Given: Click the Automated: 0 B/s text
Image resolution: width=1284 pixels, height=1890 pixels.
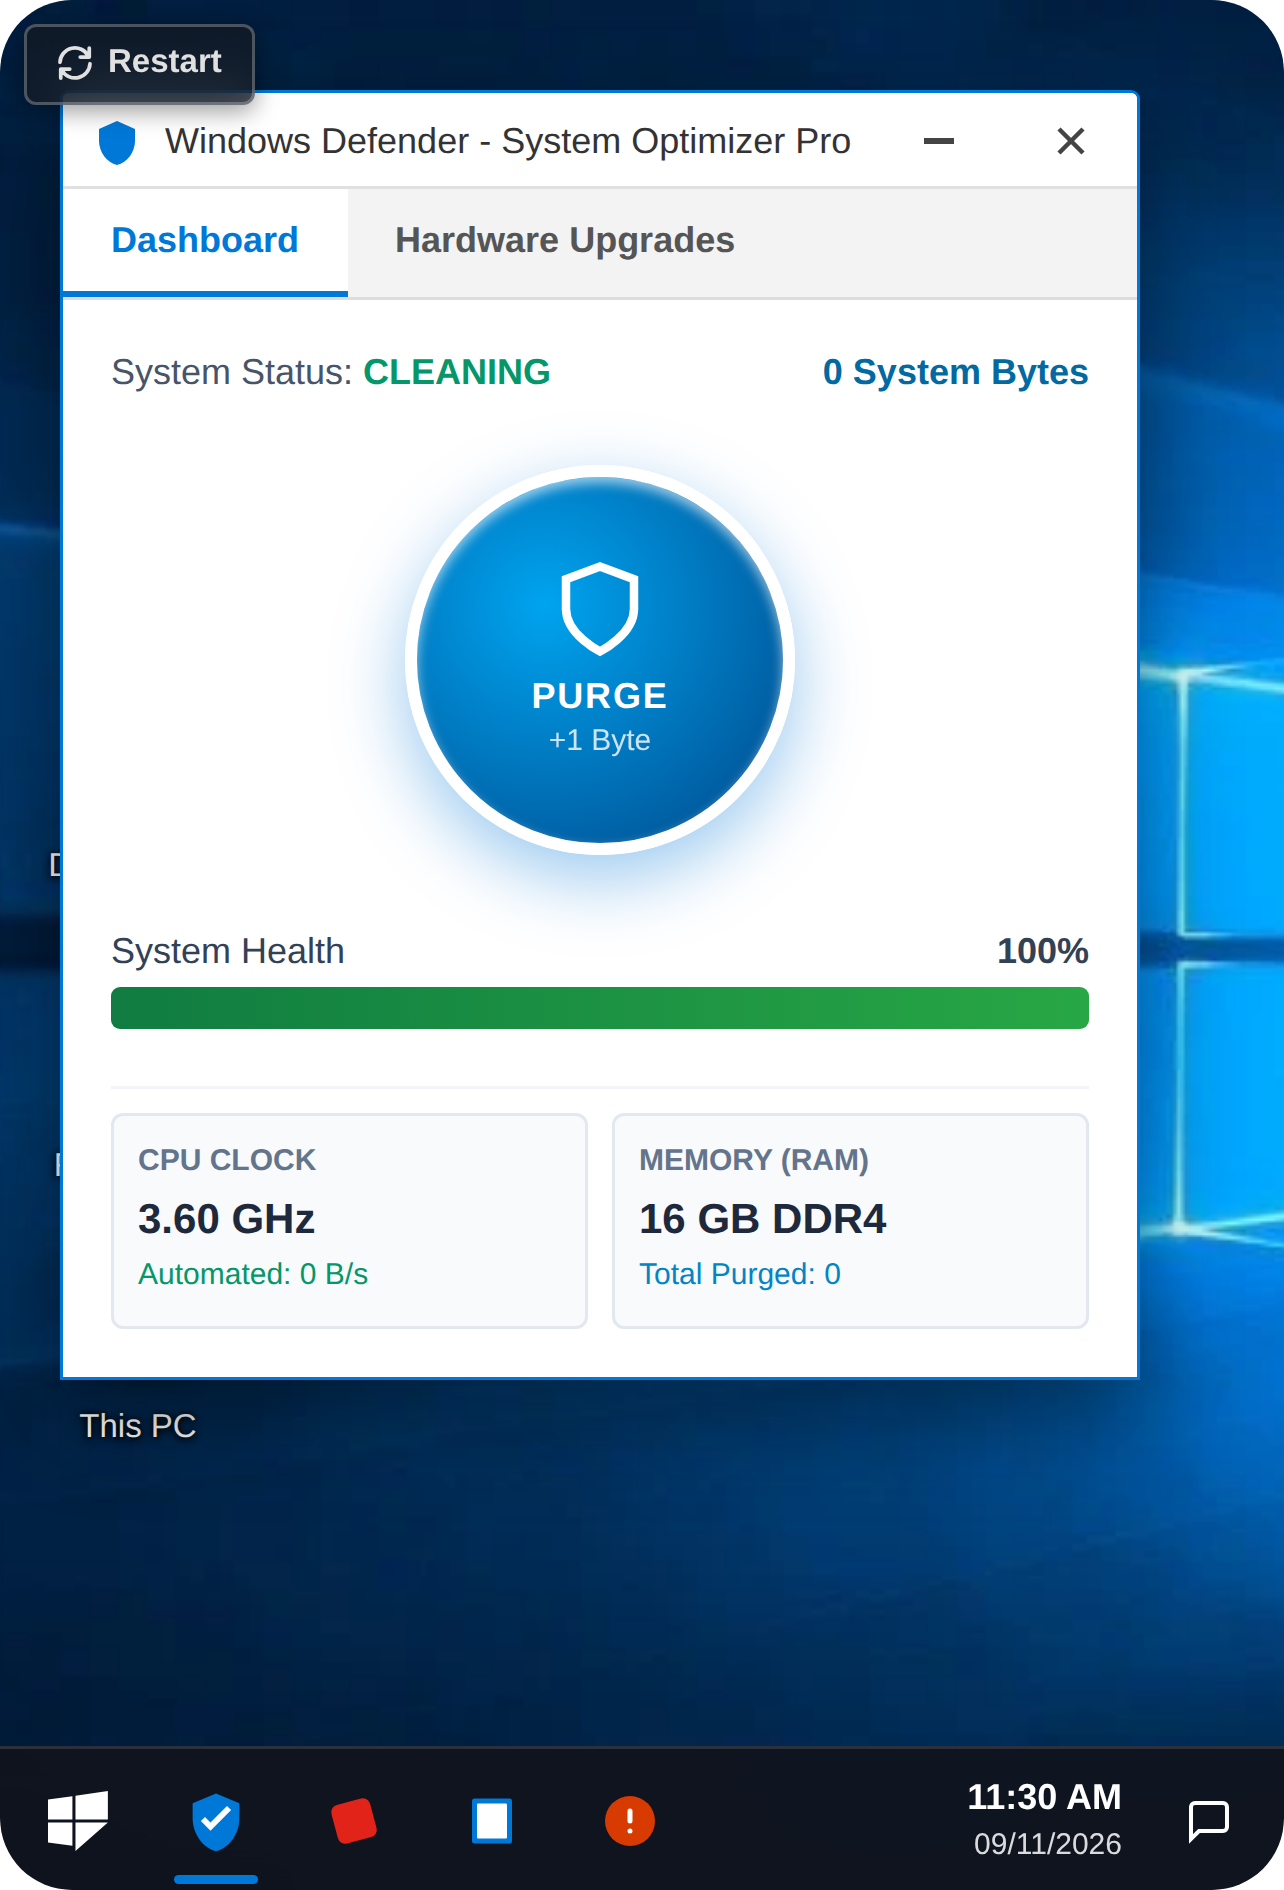Looking at the screenshot, I should [253, 1274].
